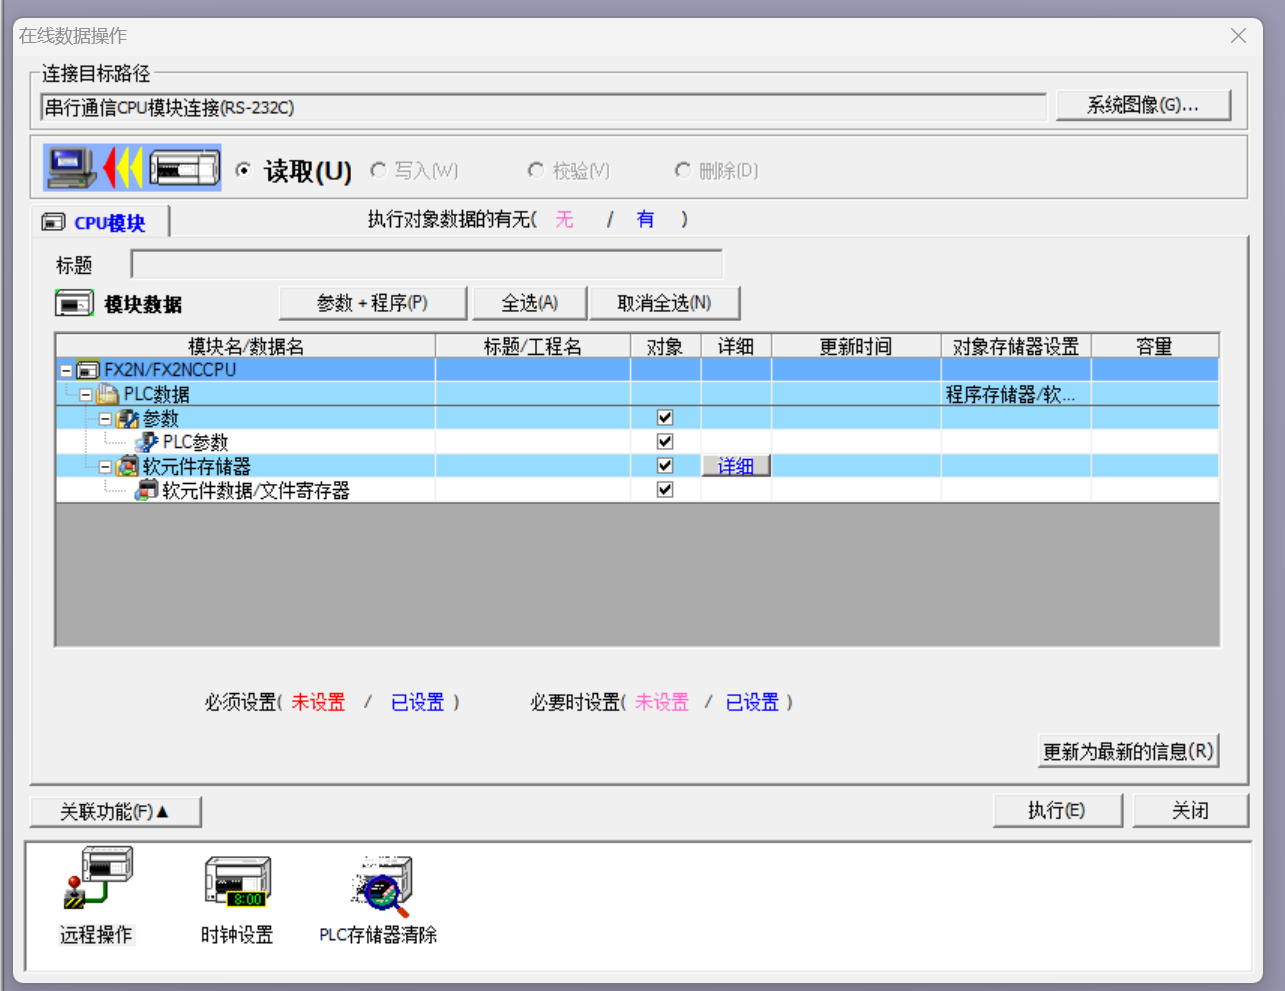Uncheck the PLC参数 target checkbox
The image size is (1285, 991).
tap(665, 442)
